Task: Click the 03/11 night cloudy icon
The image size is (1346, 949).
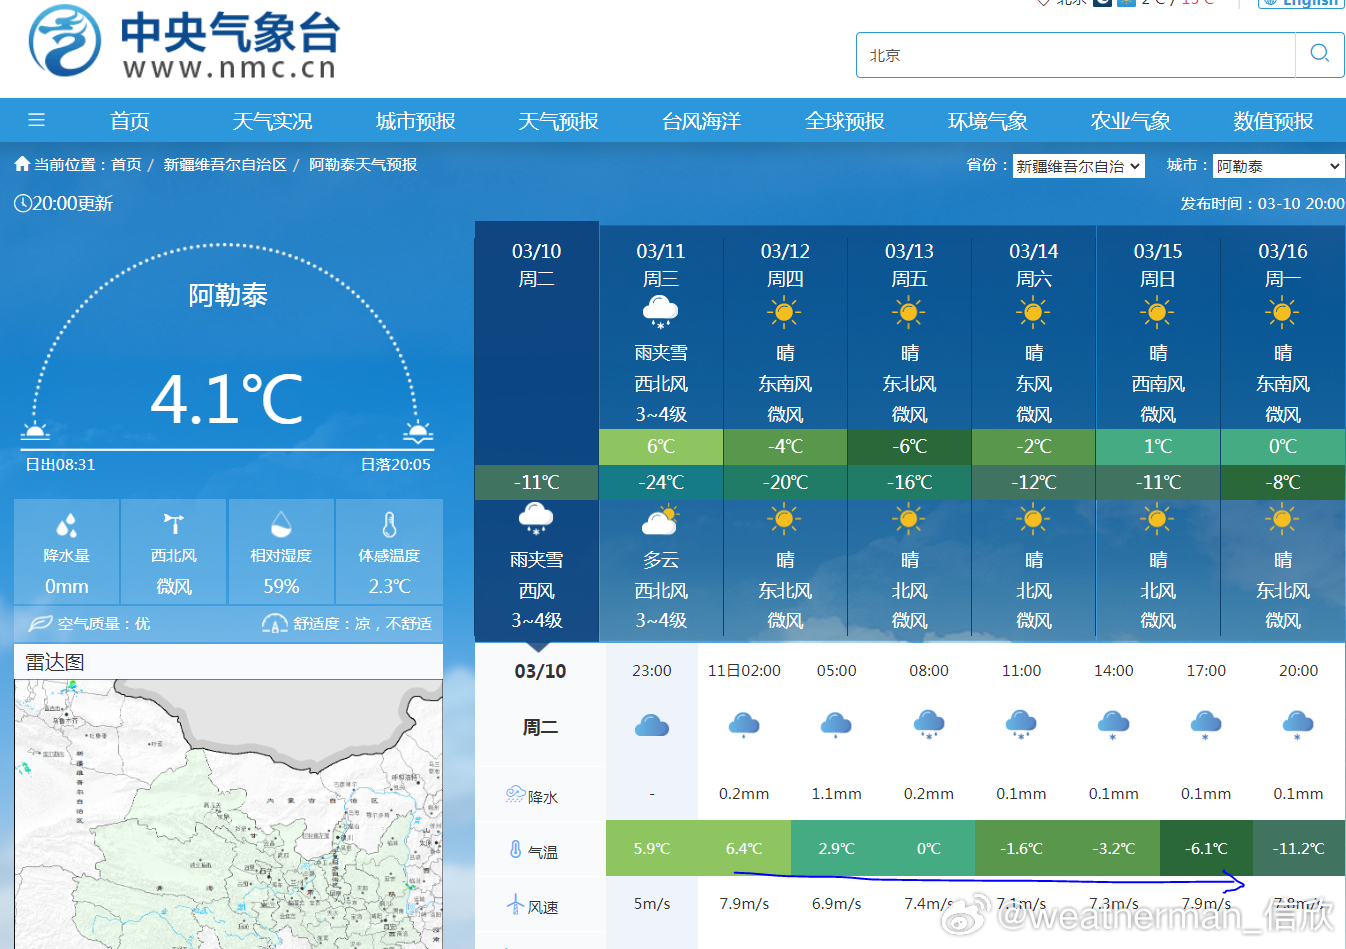Action: point(661,519)
